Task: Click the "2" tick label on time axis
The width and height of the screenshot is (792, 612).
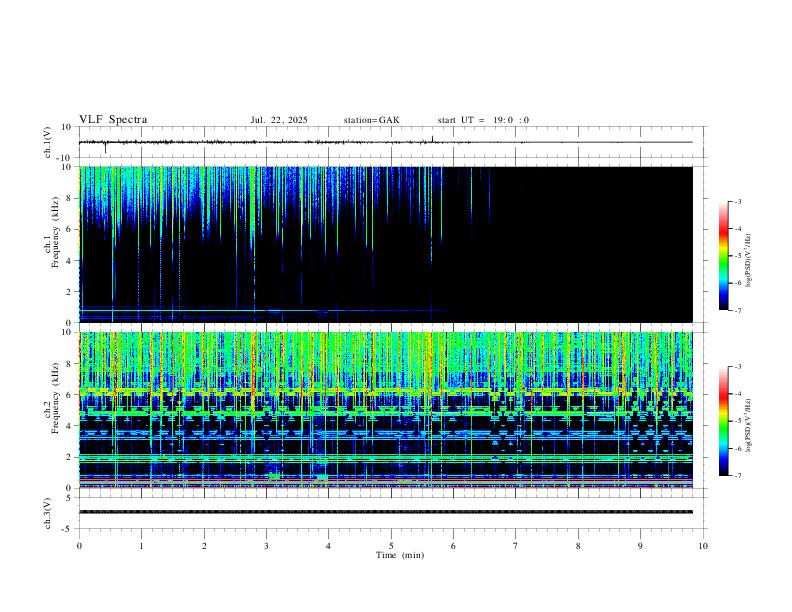Action: pos(204,546)
